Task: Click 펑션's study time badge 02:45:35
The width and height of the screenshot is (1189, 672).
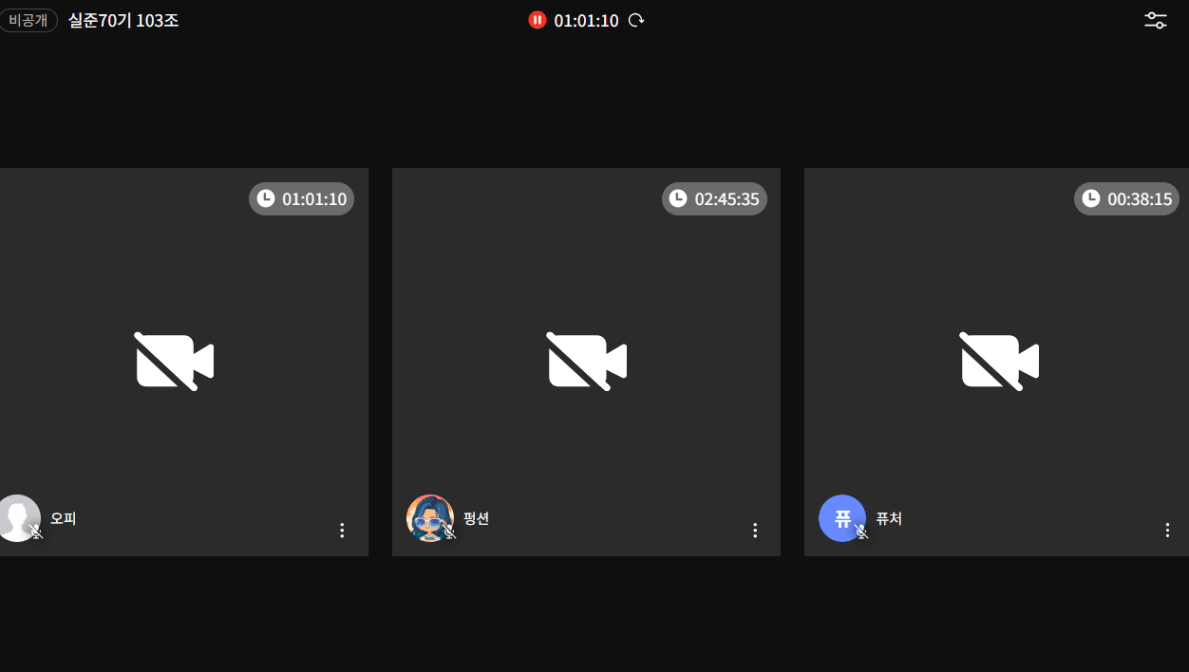Action: pyautogui.click(x=714, y=199)
